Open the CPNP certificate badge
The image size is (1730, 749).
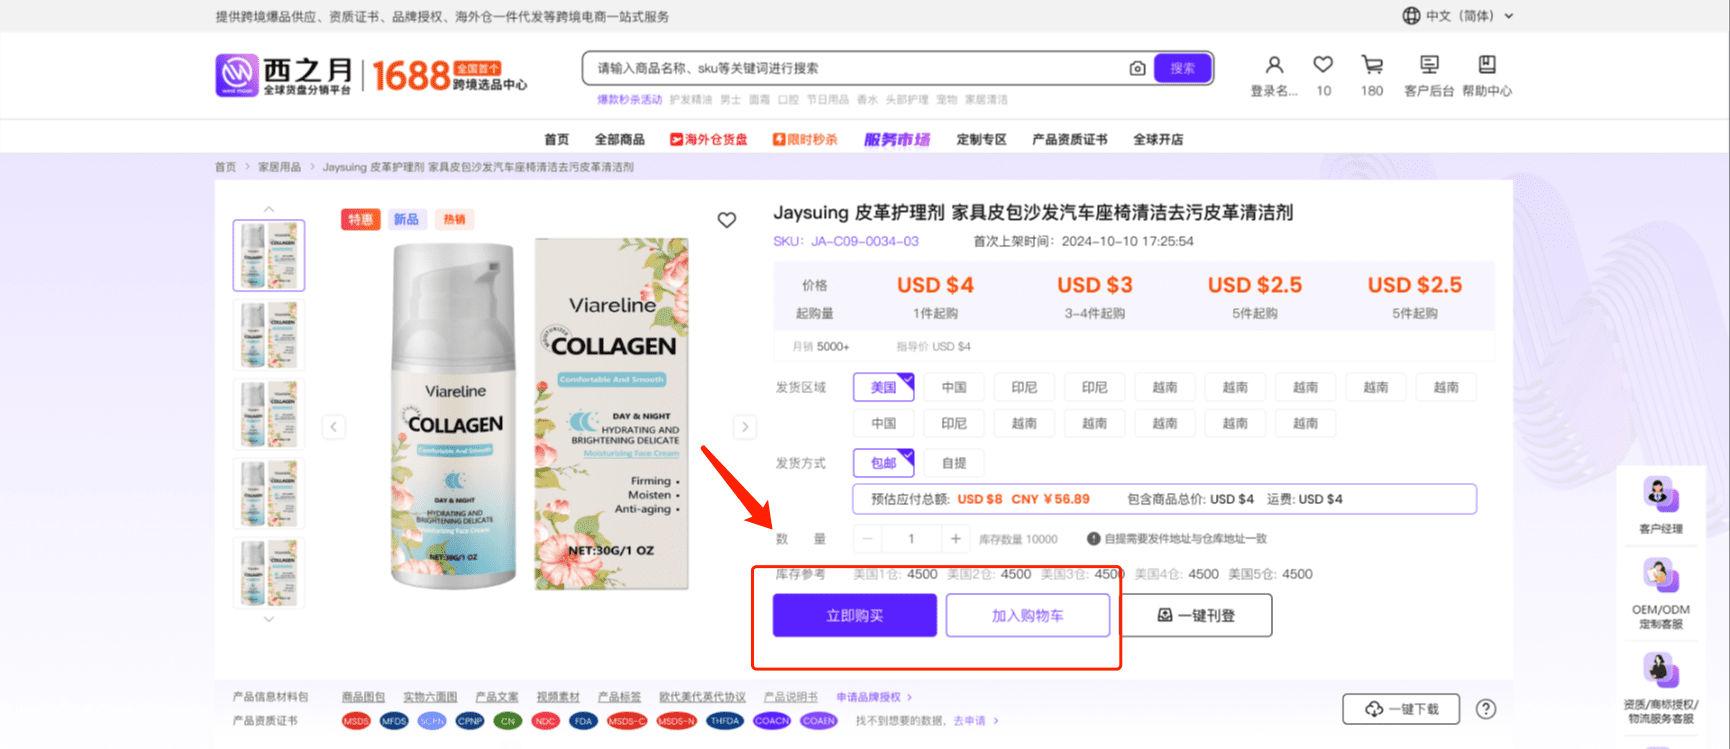click(x=470, y=721)
